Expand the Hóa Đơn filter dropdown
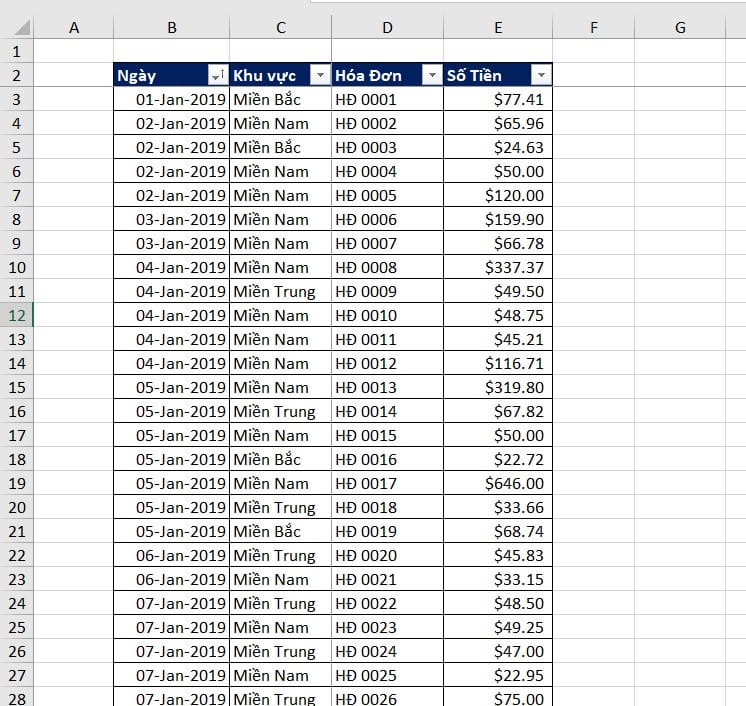This screenshot has height=706, width=746. [x=432, y=75]
